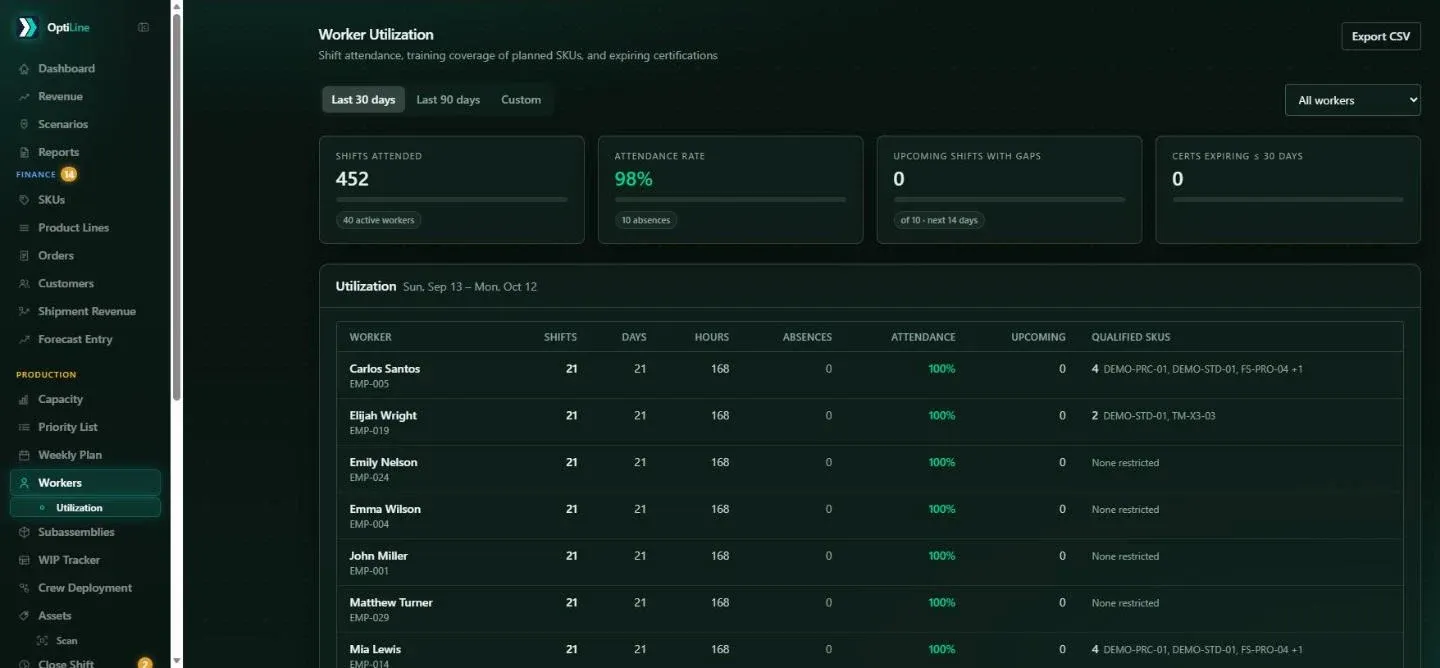This screenshot has width=1440, height=668.
Task: Click the sidebar vertical scrollbar
Action: point(177,205)
